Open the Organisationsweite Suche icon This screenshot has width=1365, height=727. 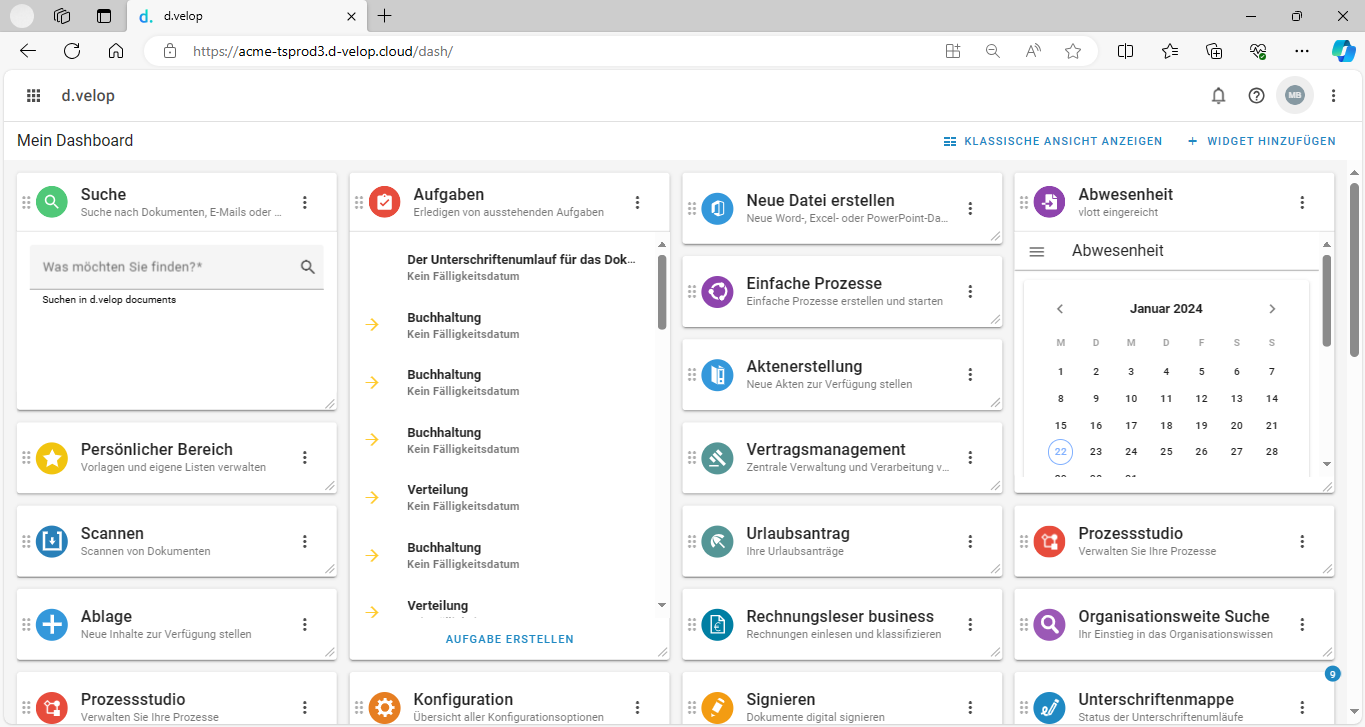pyautogui.click(x=1050, y=625)
